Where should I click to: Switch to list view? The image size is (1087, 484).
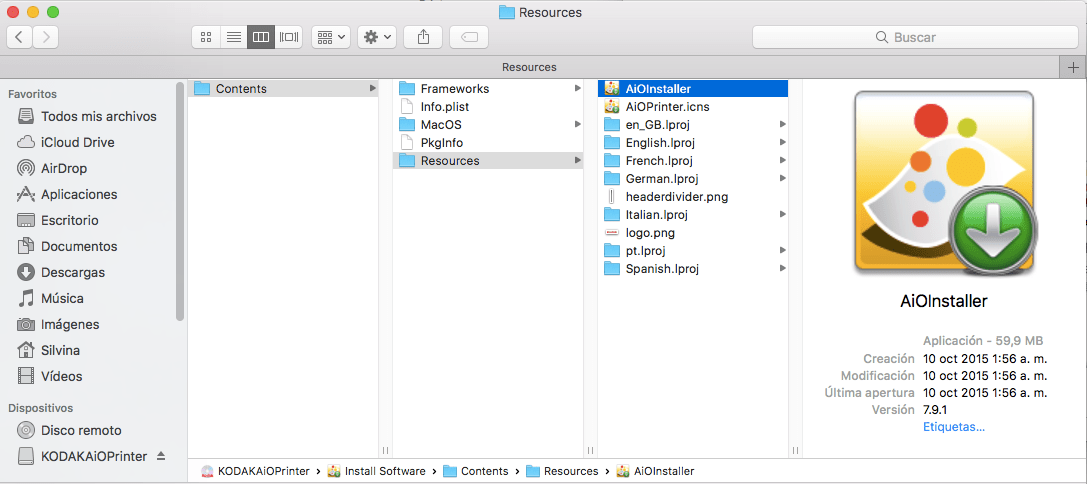point(234,37)
